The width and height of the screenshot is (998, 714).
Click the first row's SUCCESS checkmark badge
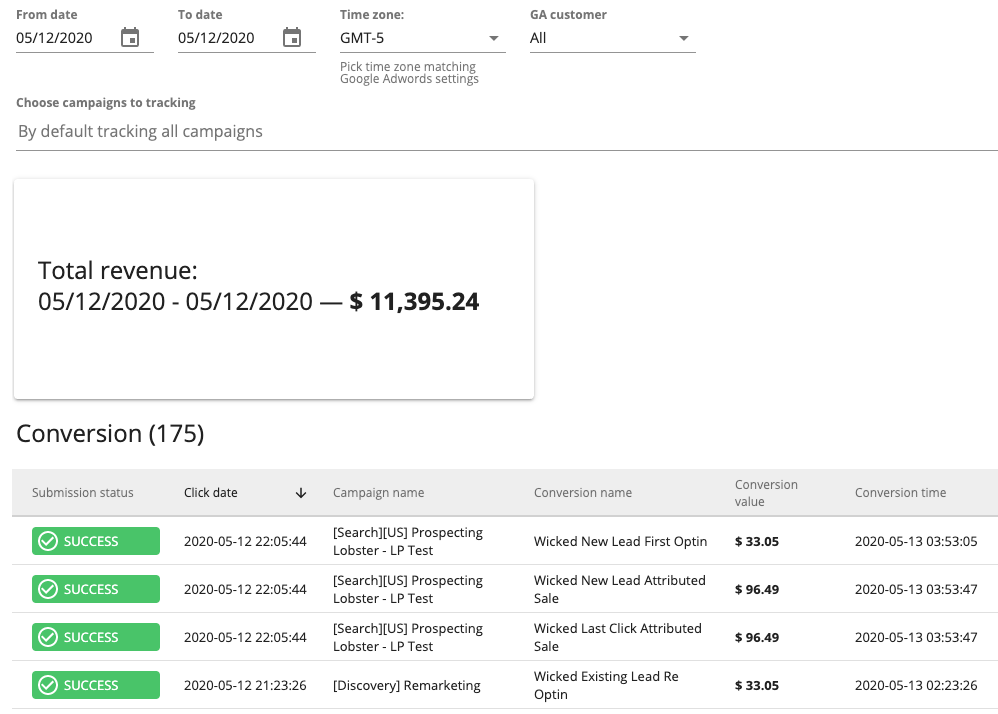tap(96, 541)
